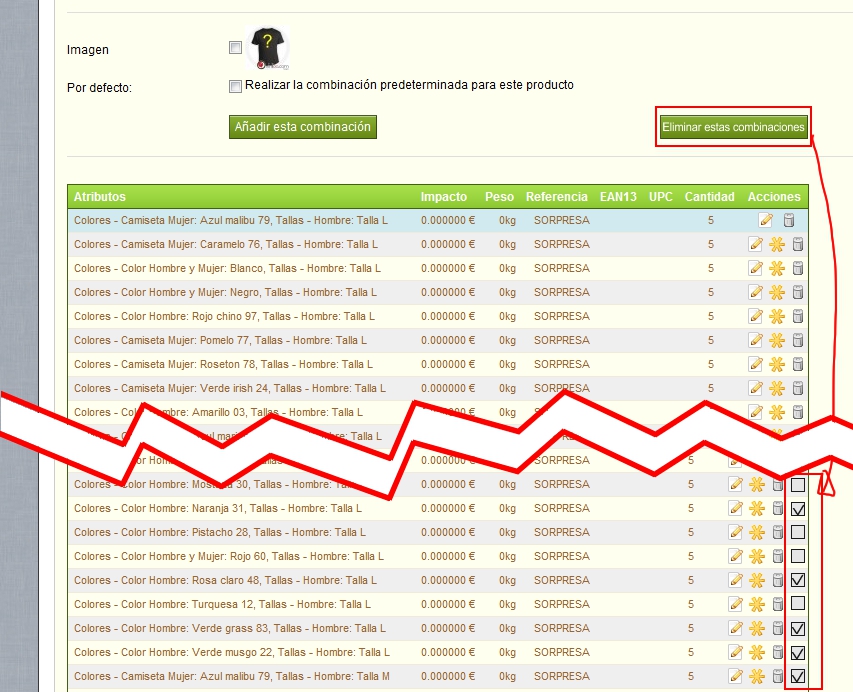Edit the Azul malibu 79 Talla L combination

pyautogui.click(x=765, y=220)
